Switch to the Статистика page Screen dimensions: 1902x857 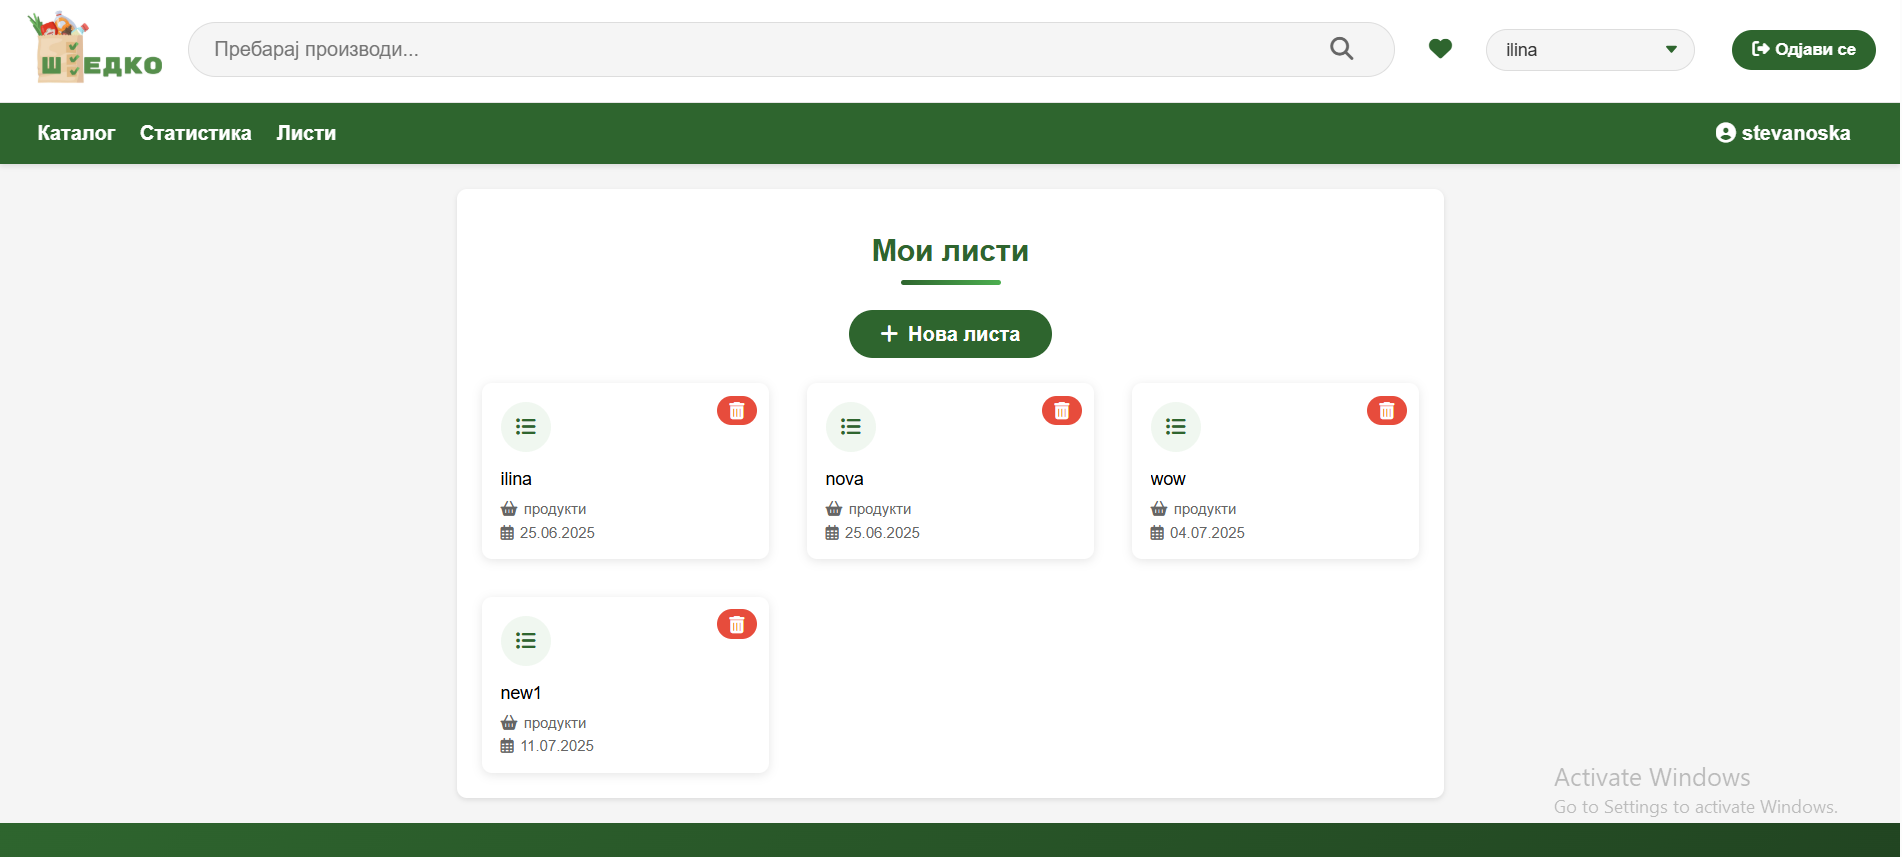(x=196, y=133)
